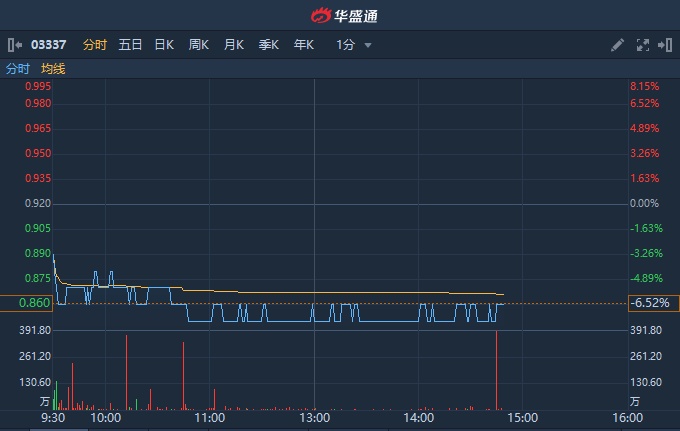Click the 14:00 time axis label

(x=418, y=418)
